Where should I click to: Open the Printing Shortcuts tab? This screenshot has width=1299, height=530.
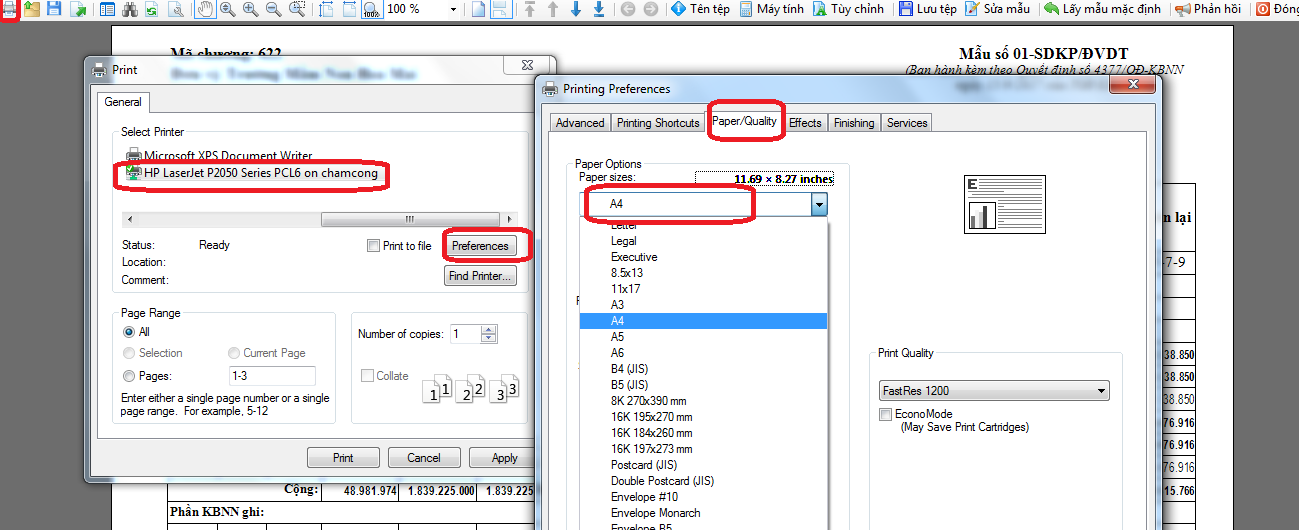[658, 123]
